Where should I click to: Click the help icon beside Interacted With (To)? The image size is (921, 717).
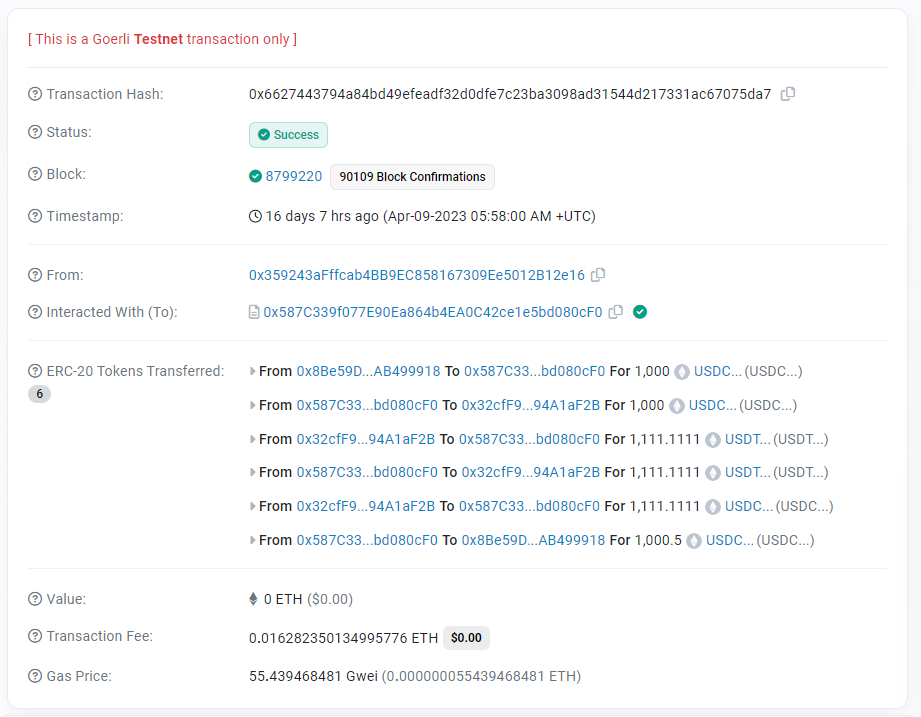point(35,312)
